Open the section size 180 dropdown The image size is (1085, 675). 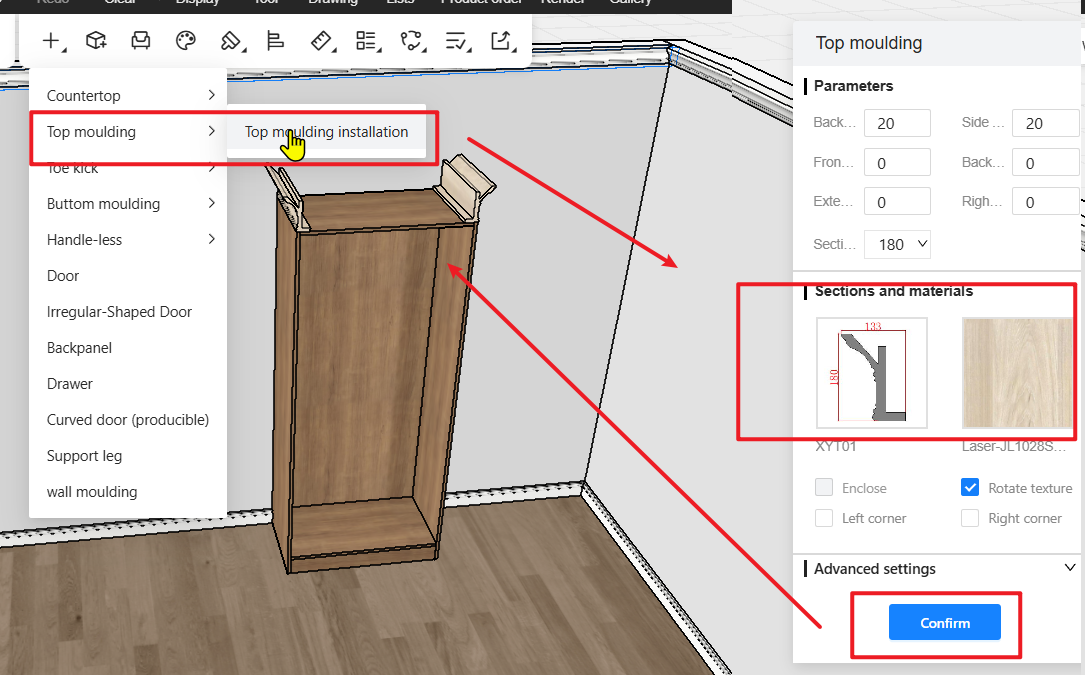point(897,244)
